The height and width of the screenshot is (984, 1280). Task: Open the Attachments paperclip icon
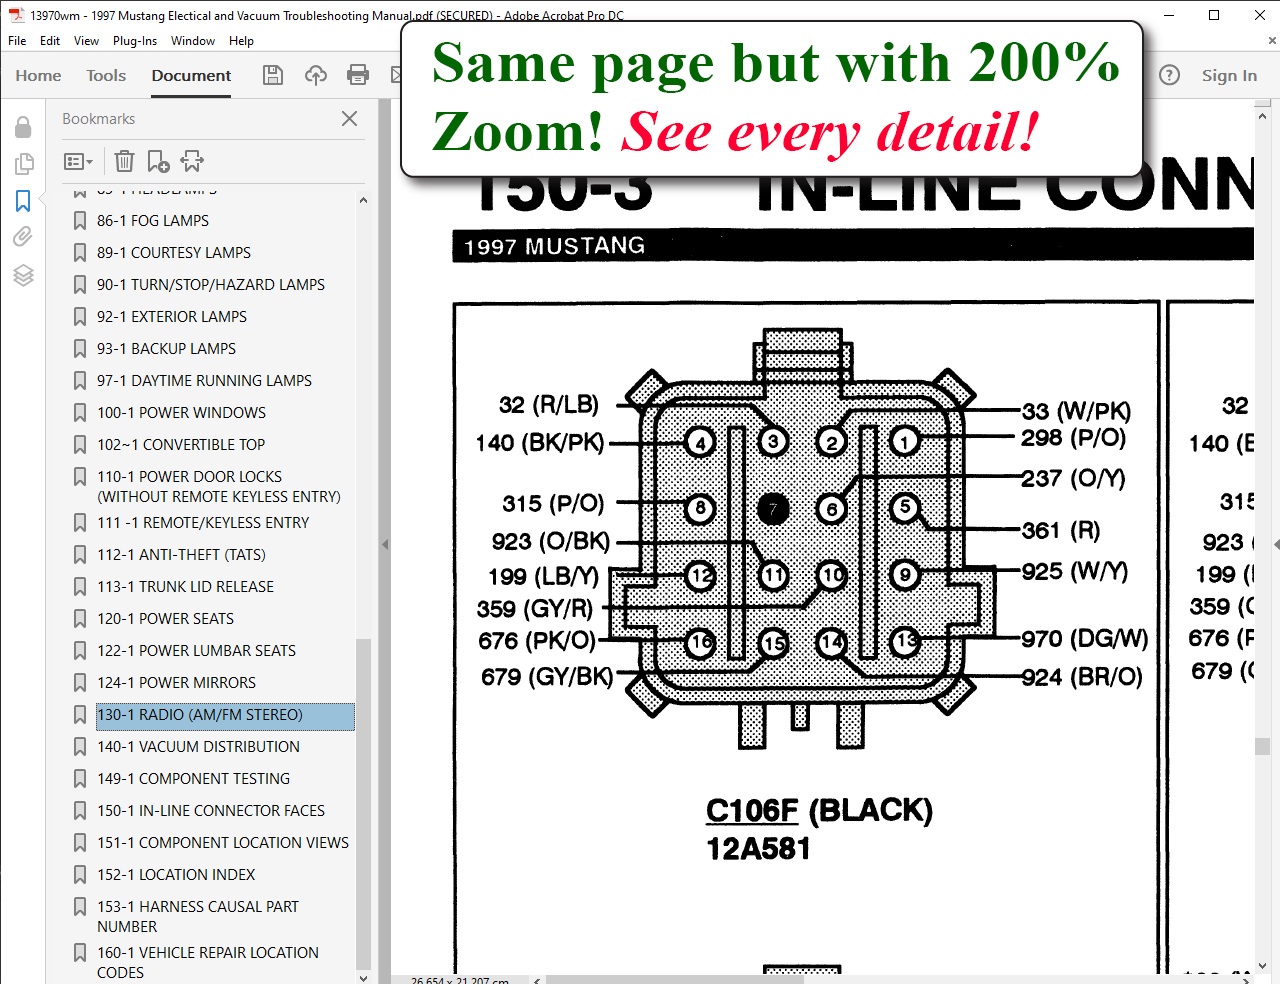tap(23, 237)
